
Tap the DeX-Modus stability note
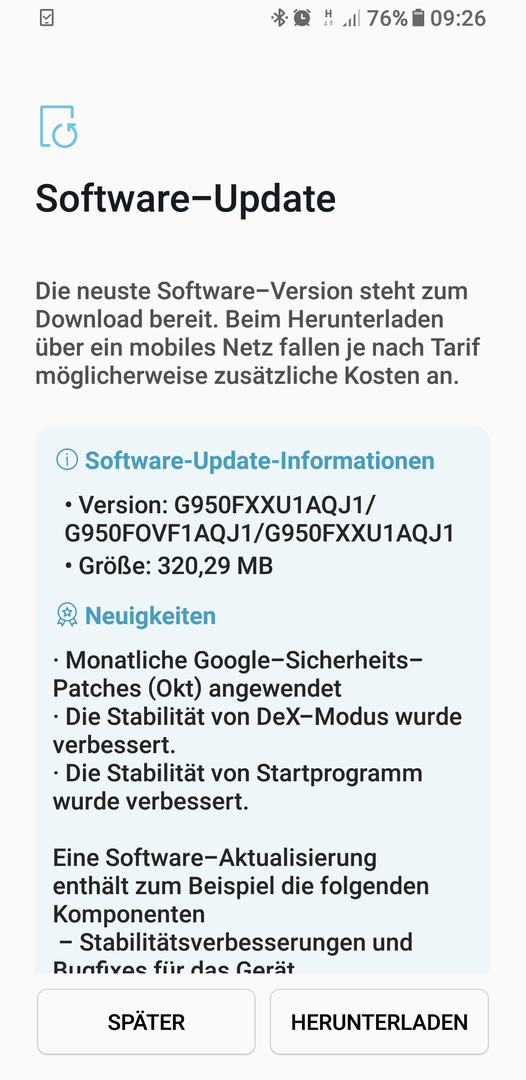257,729
